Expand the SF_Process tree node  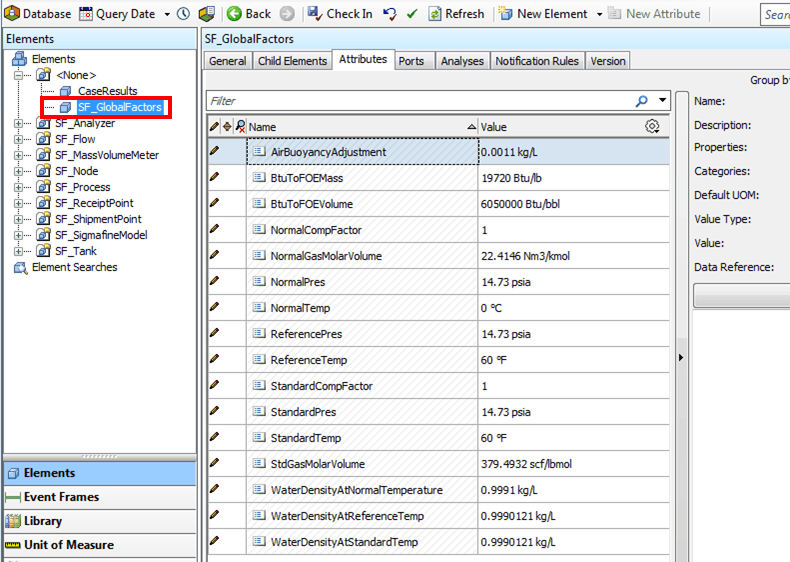pyautogui.click(x=19, y=188)
